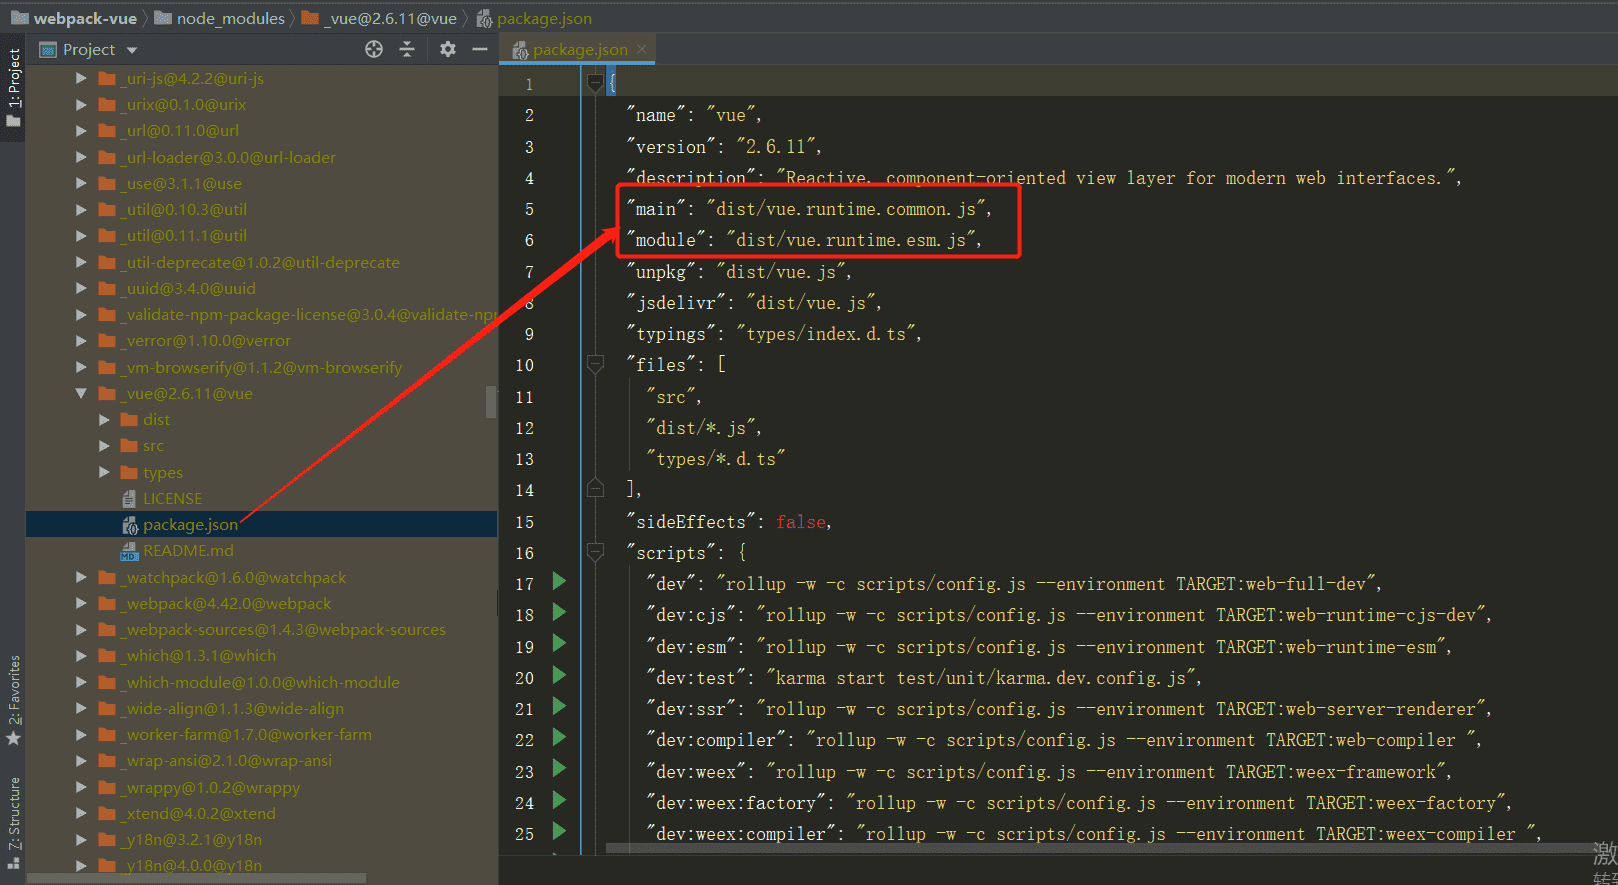Collapse the 'scripts' object fold marker
The width and height of the screenshot is (1618, 885).
pyautogui.click(x=595, y=552)
